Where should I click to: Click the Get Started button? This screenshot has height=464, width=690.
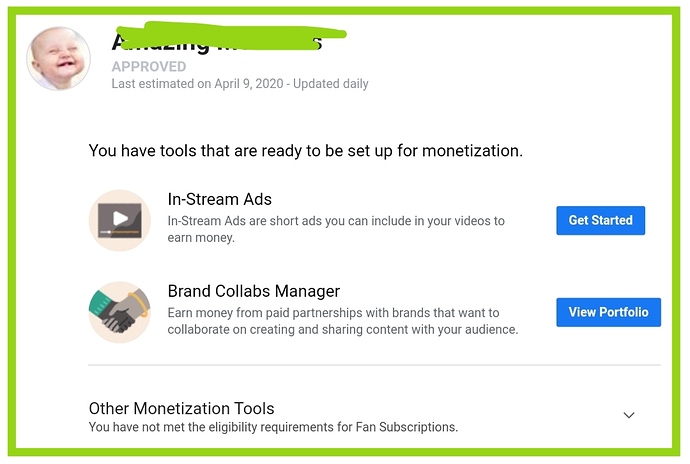click(600, 220)
